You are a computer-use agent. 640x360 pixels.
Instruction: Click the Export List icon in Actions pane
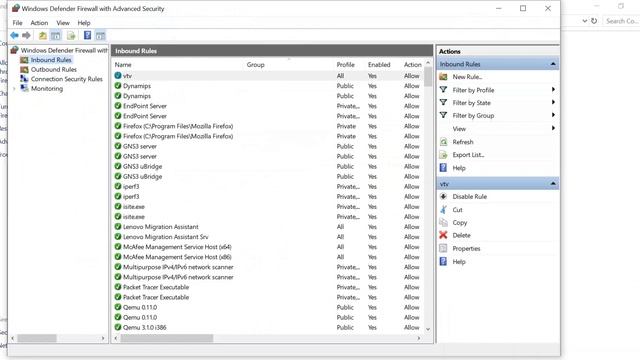point(443,155)
